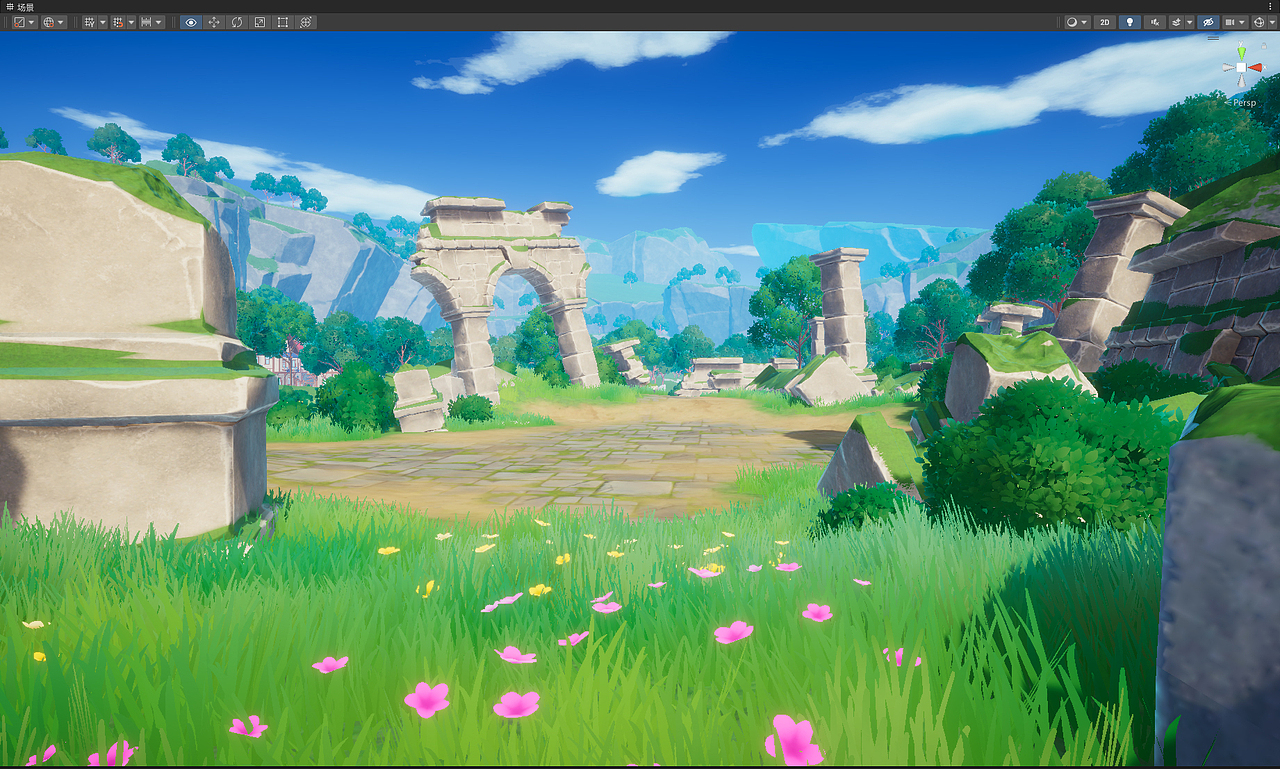Select the Transform tool
Screen dimensions: 1280x769
tap(306, 22)
